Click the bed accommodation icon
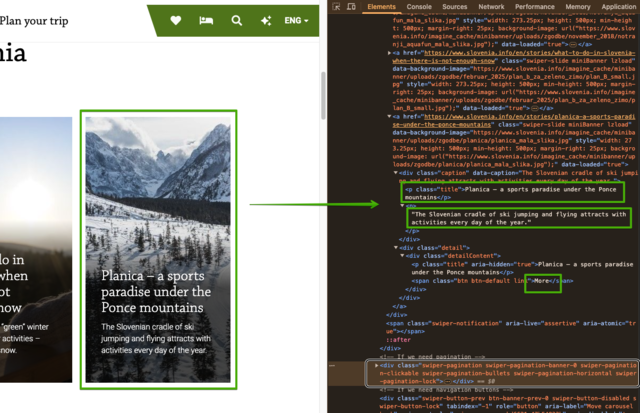Image resolution: width=640 pixels, height=413 pixels. coord(206,20)
